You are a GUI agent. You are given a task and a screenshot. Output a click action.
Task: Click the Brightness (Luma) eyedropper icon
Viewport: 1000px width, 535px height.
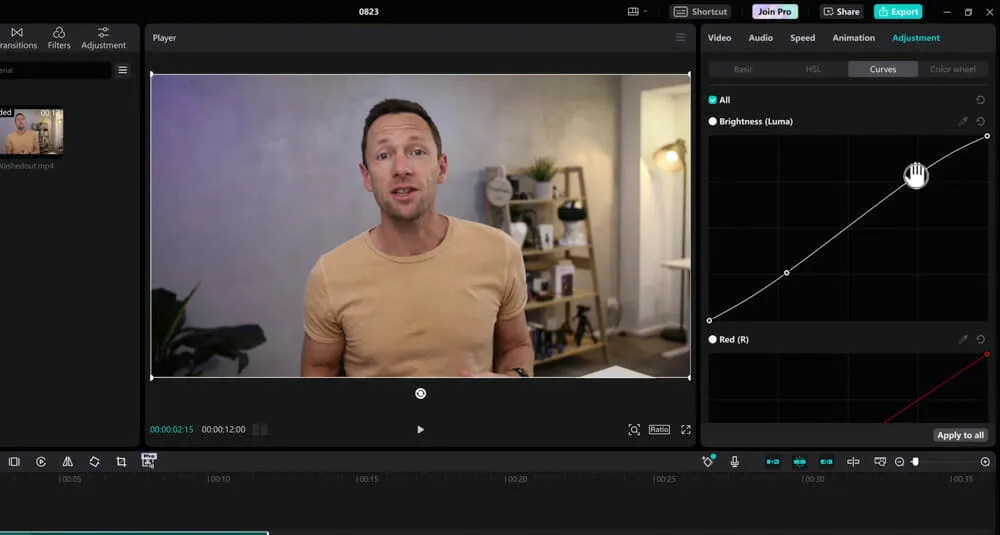click(963, 121)
